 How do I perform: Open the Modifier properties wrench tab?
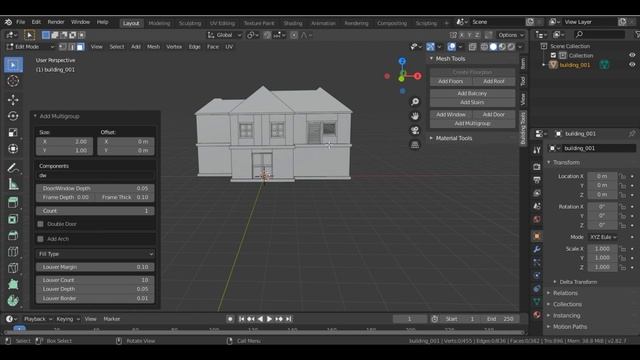click(x=537, y=249)
